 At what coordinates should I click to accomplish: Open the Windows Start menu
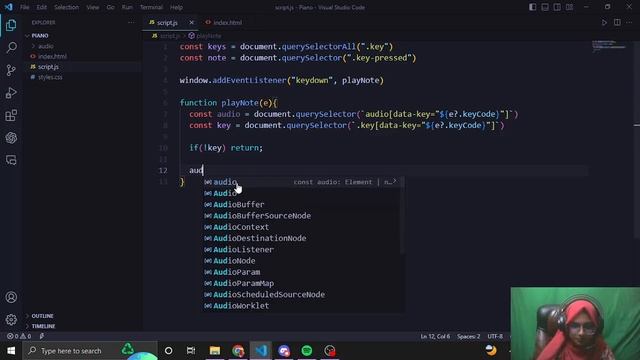click(x=11, y=351)
